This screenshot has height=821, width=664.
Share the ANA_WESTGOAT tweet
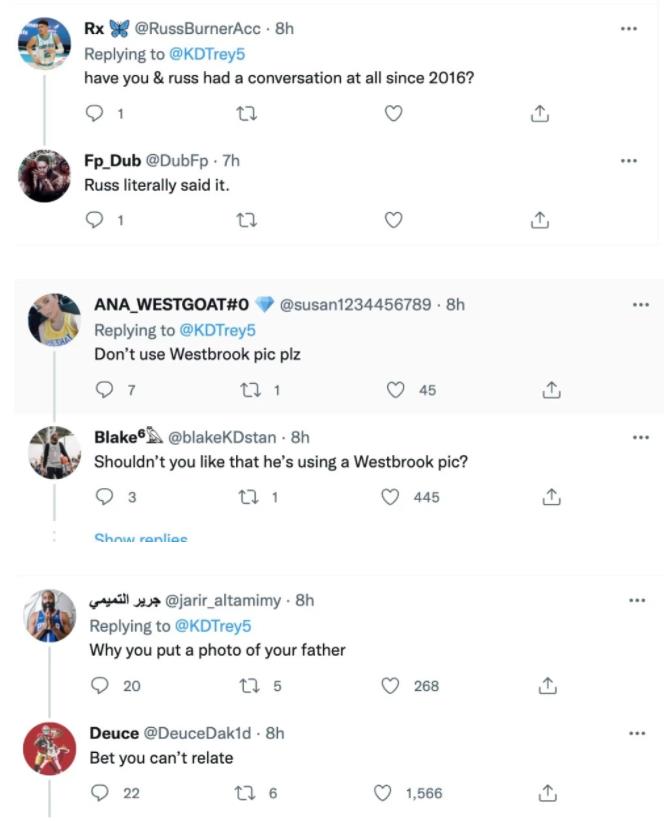coord(549,390)
